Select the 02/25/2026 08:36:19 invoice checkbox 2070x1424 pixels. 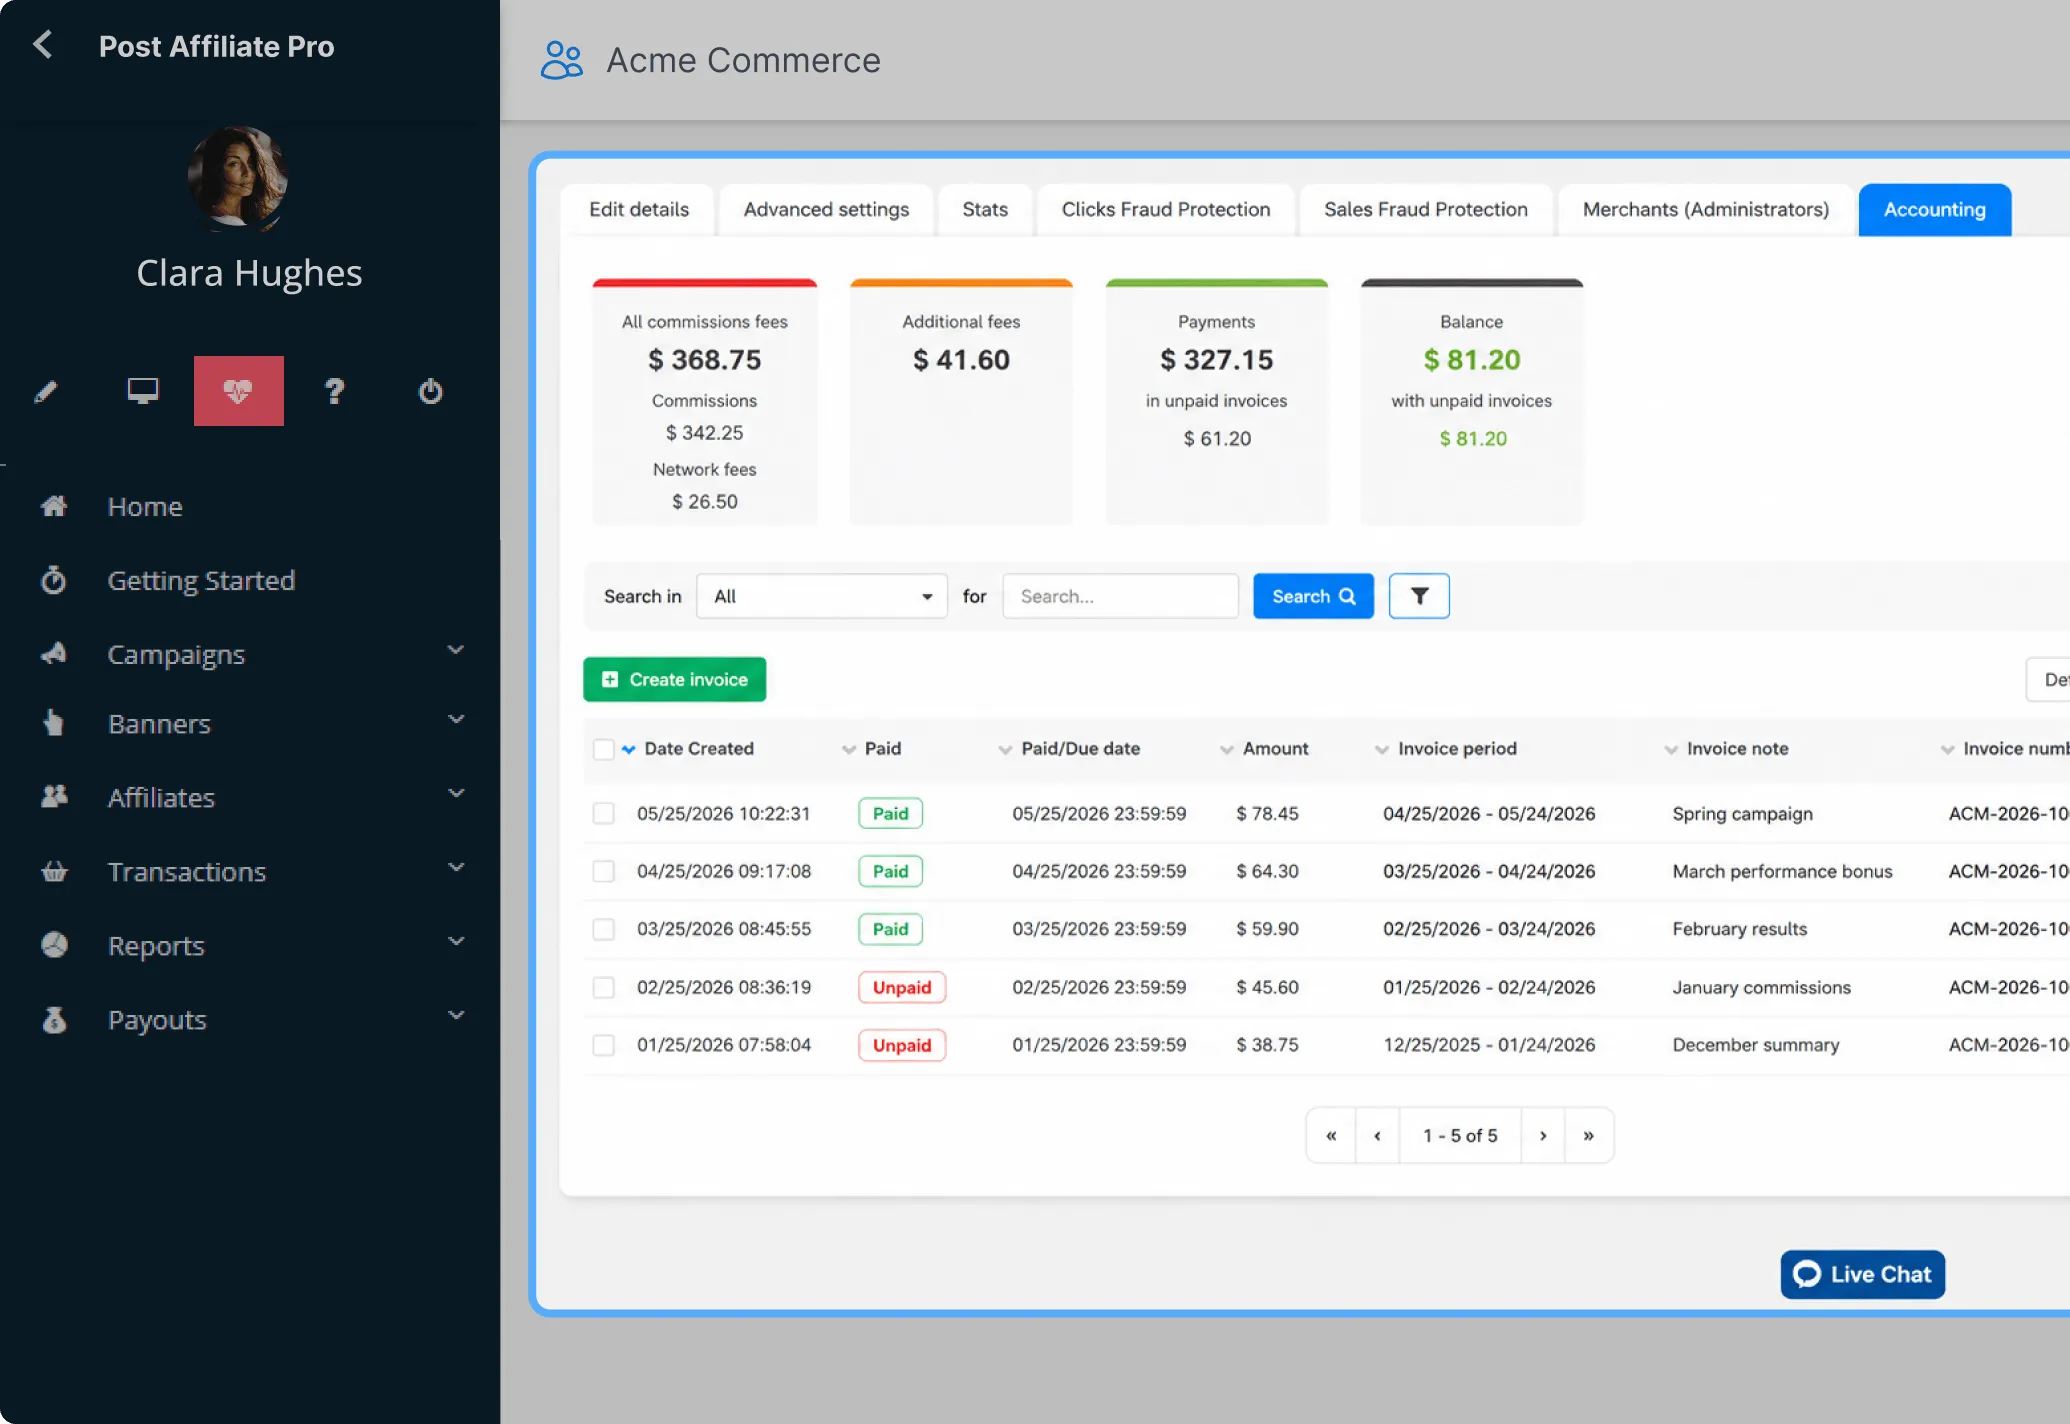coord(603,987)
